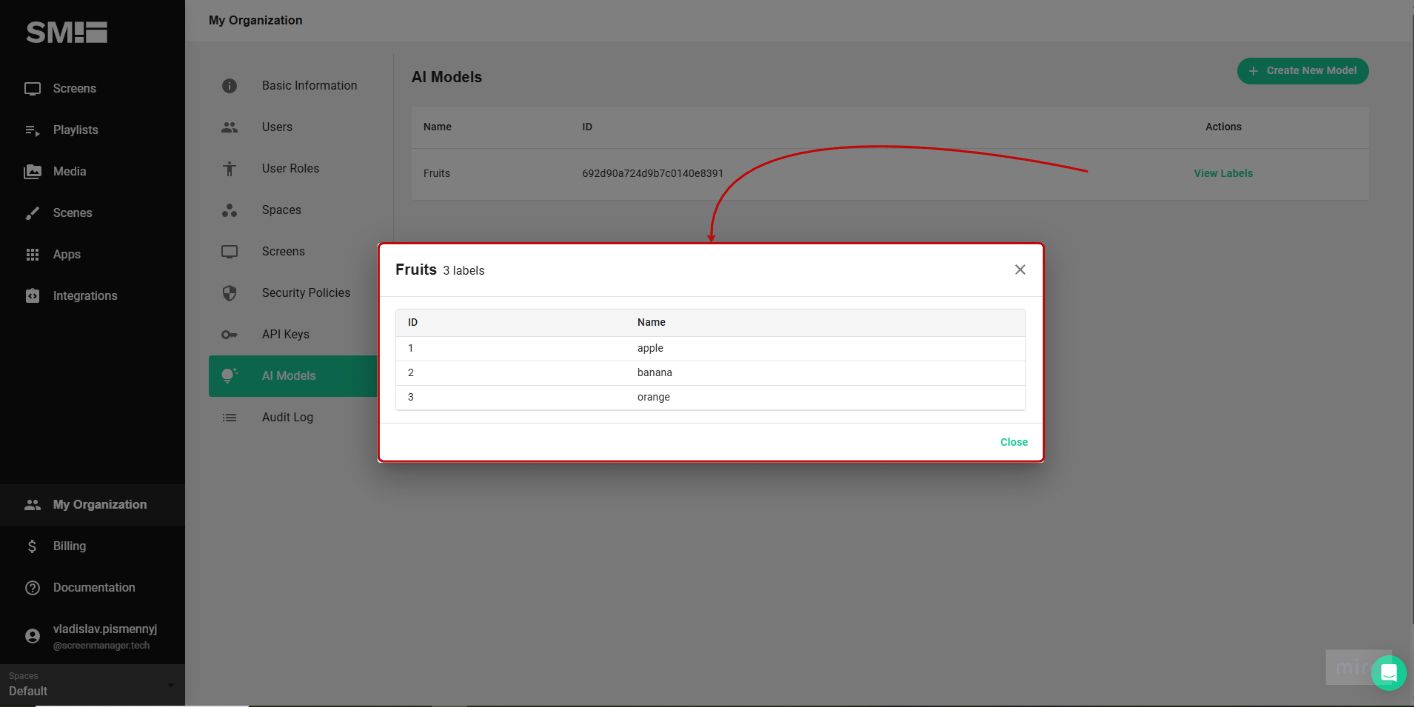Click the apple label name cell
The width and height of the screenshot is (1414, 707).
click(x=650, y=349)
